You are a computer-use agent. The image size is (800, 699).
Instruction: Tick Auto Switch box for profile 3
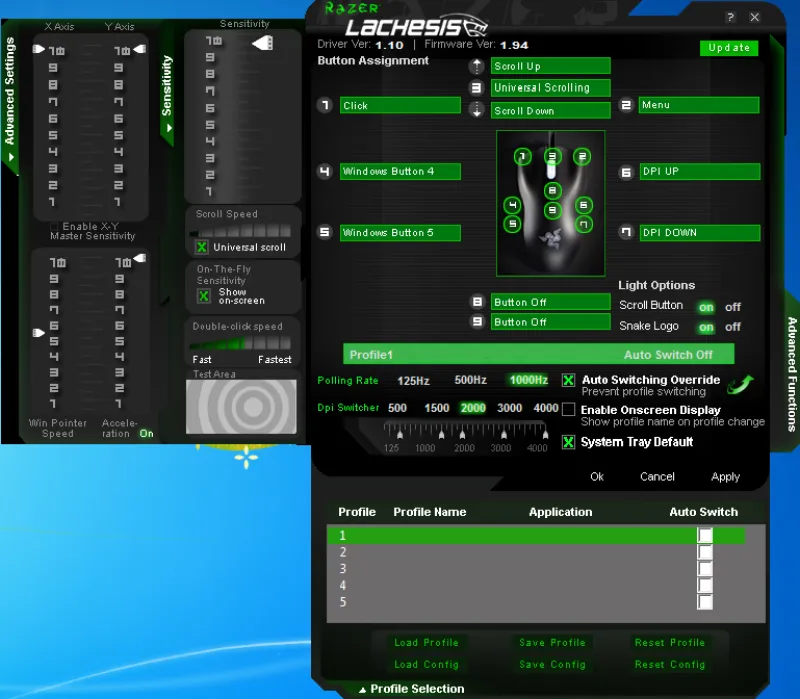point(705,568)
